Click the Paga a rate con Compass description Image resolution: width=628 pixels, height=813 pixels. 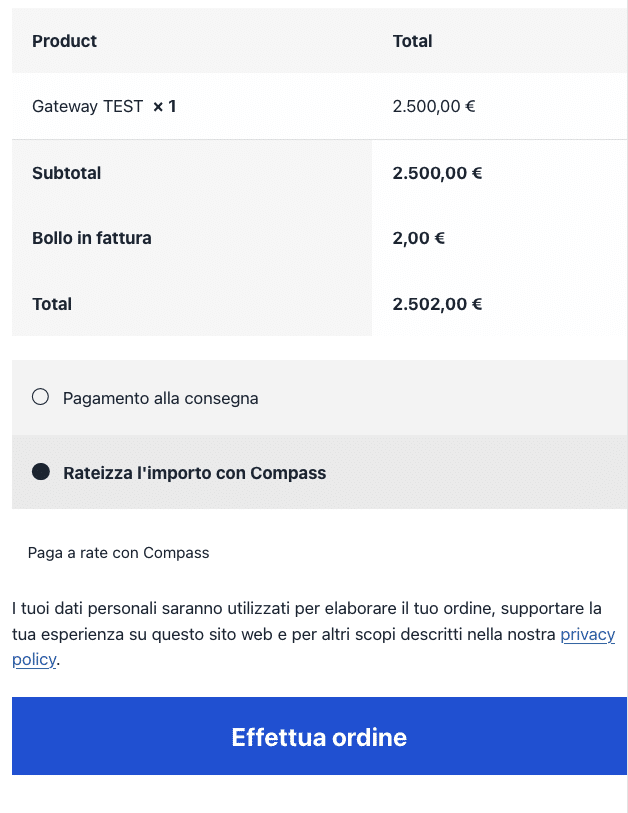pyautogui.click(x=118, y=553)
